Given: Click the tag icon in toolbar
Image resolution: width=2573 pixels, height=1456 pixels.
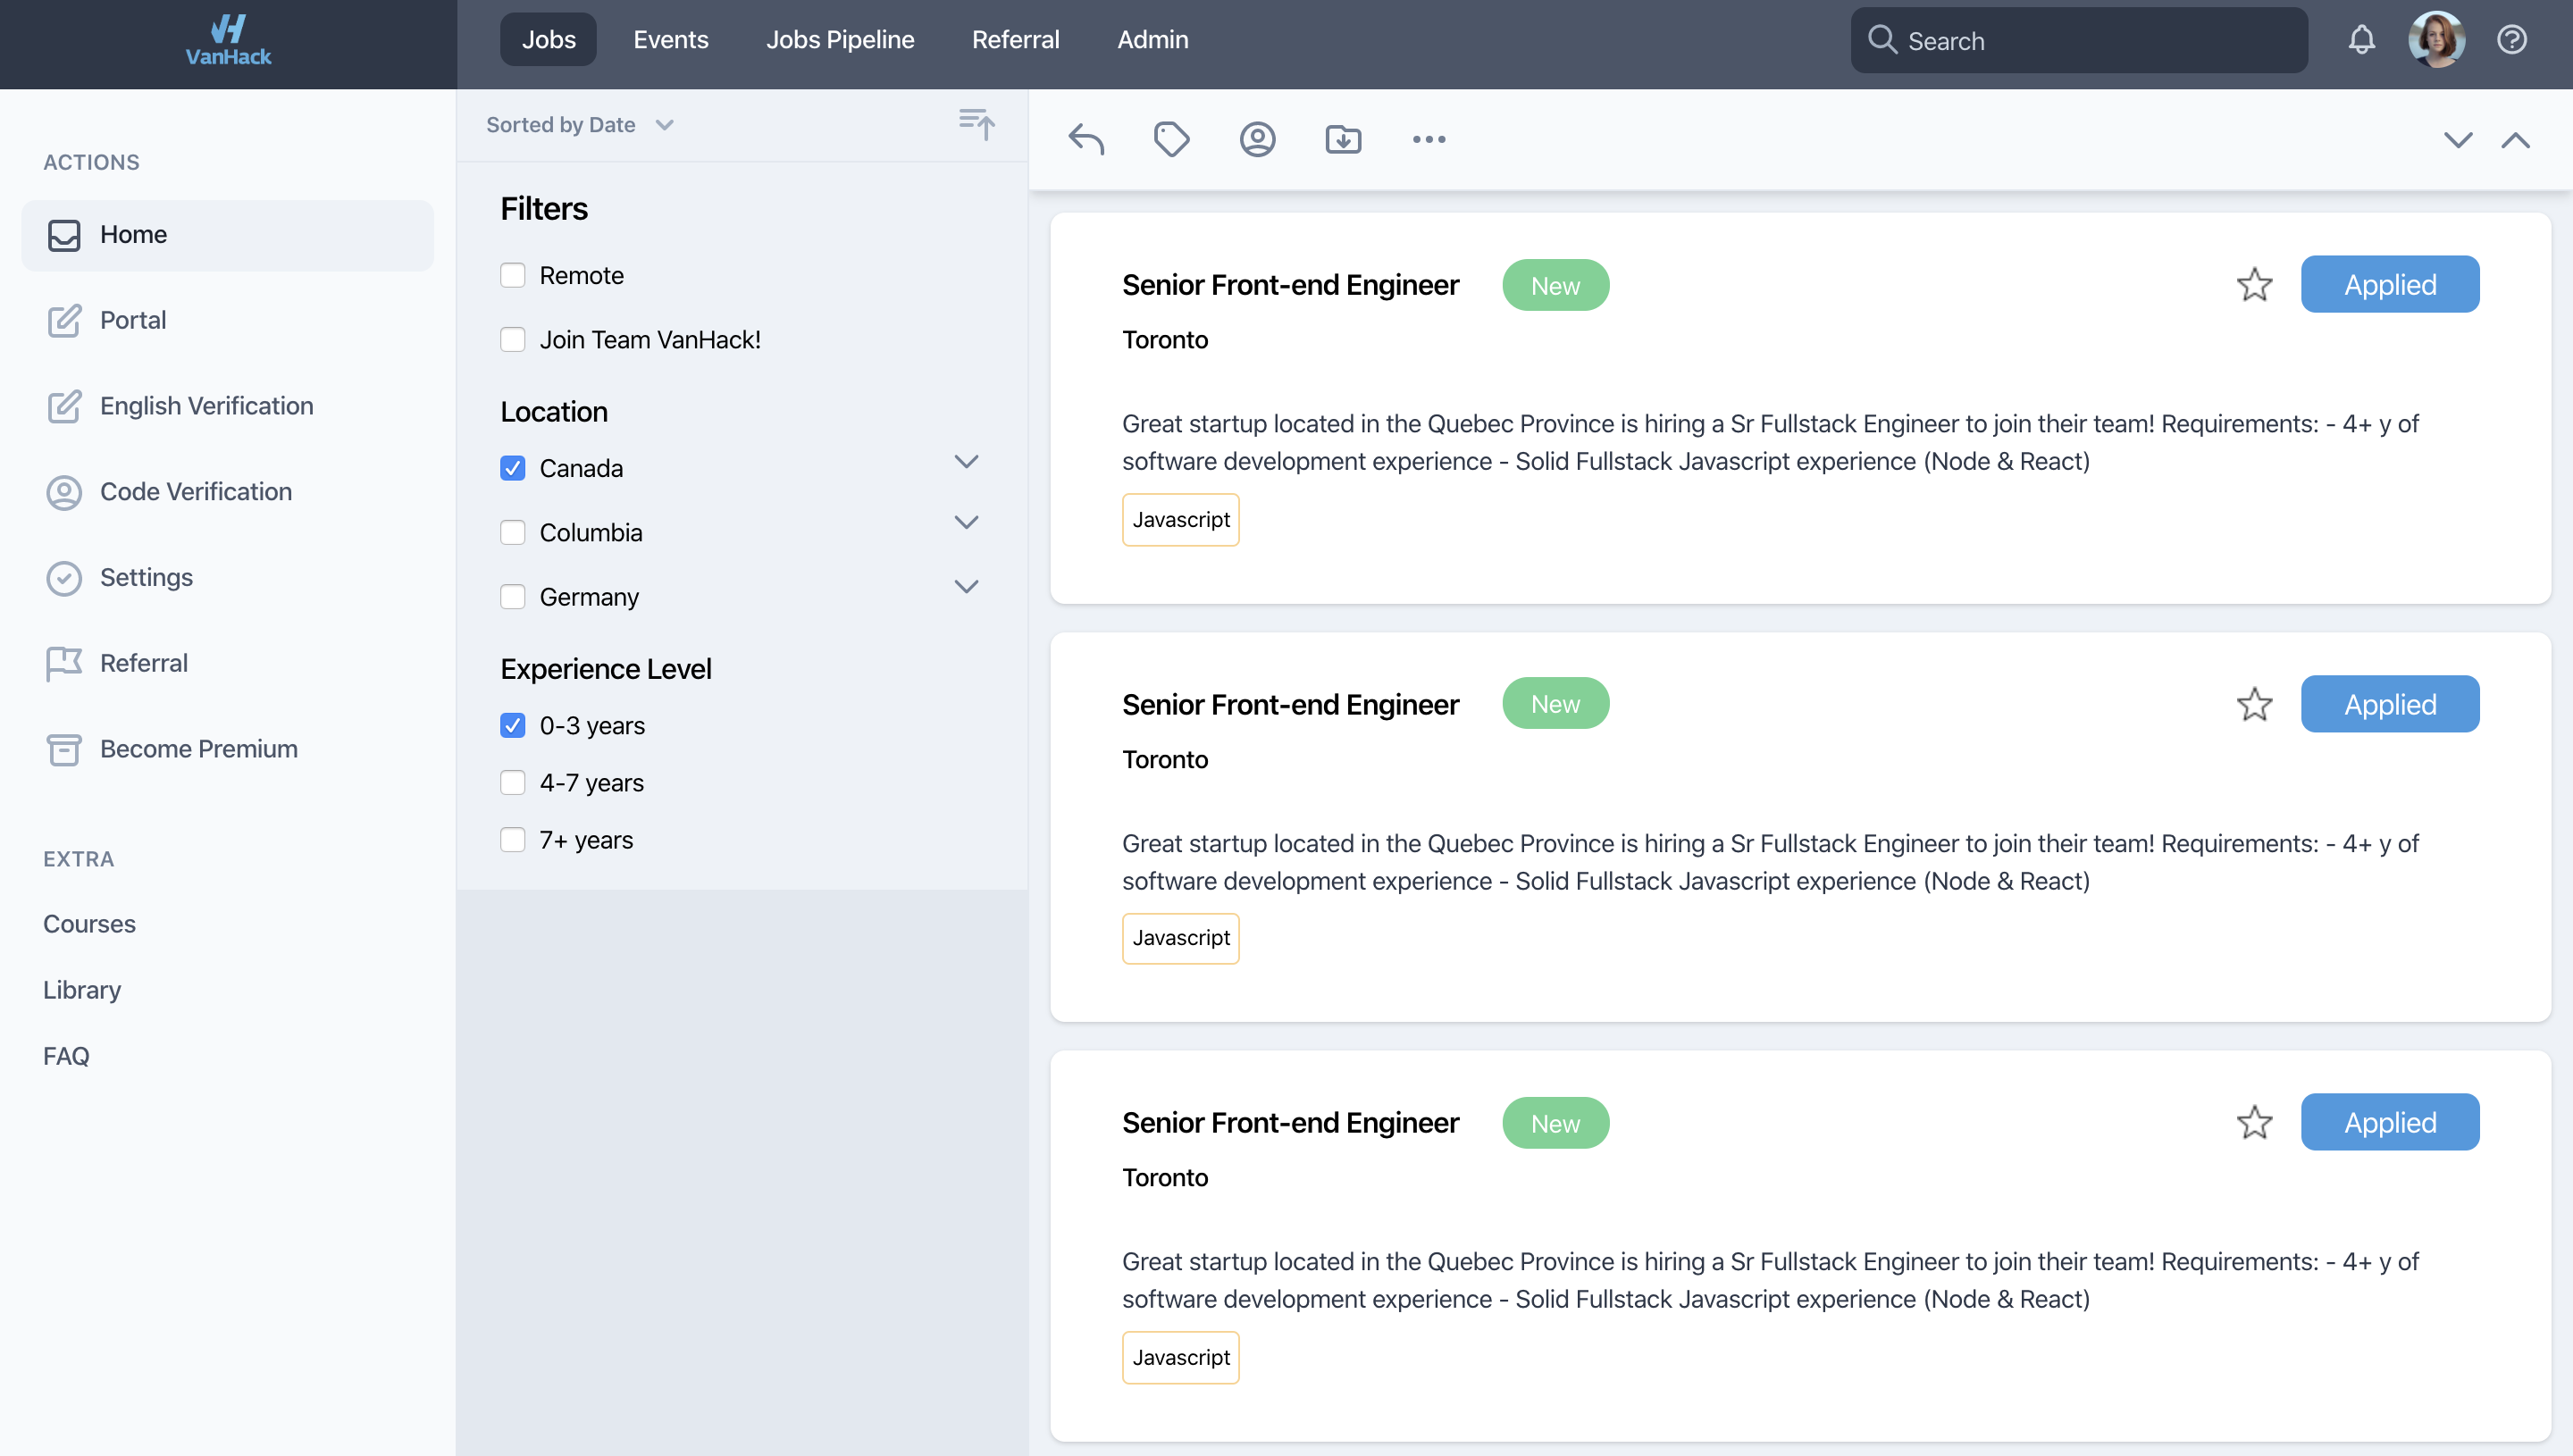Looking at the screenshot, I should click(1171, 139).
